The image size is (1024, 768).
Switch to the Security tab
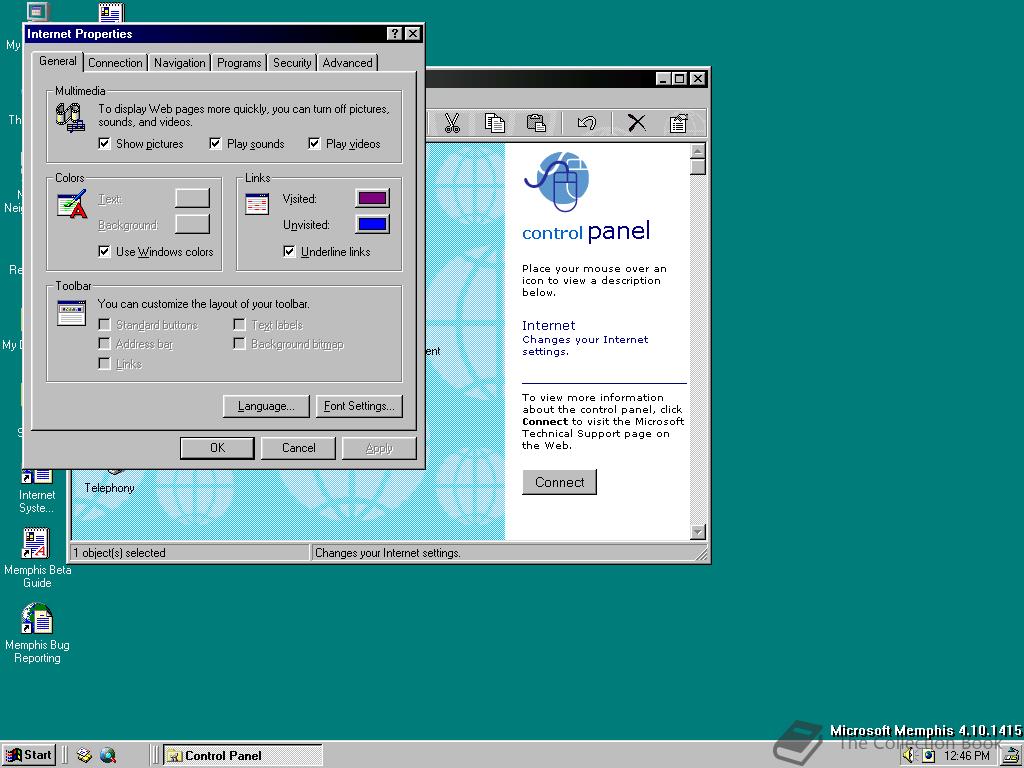pos(292,63)
